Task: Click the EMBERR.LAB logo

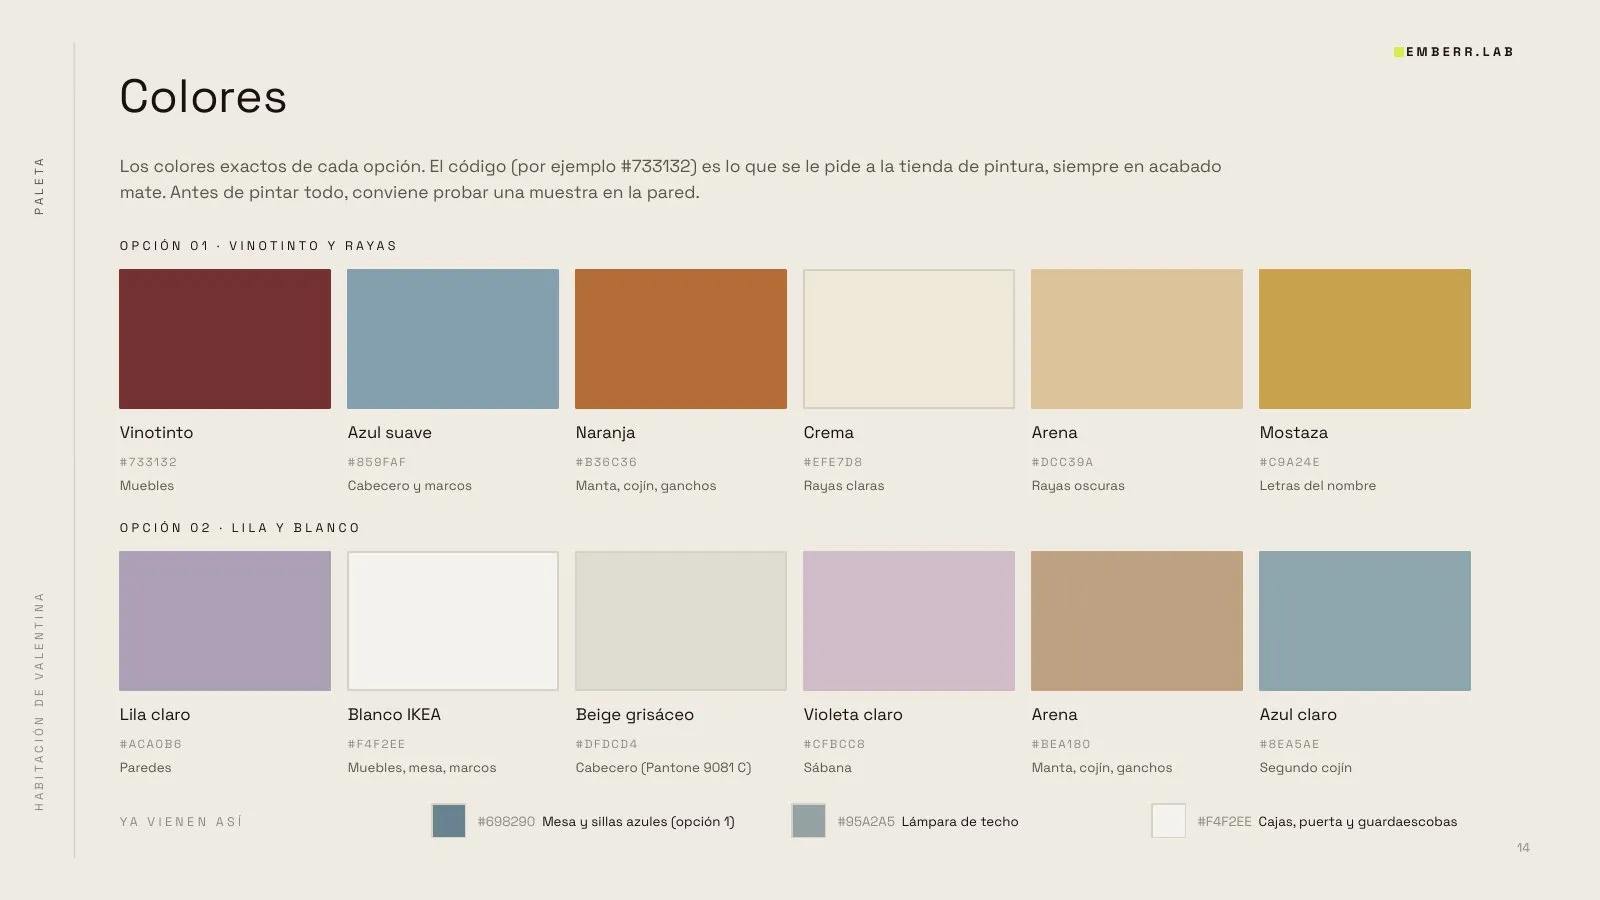Action: 1454,52
